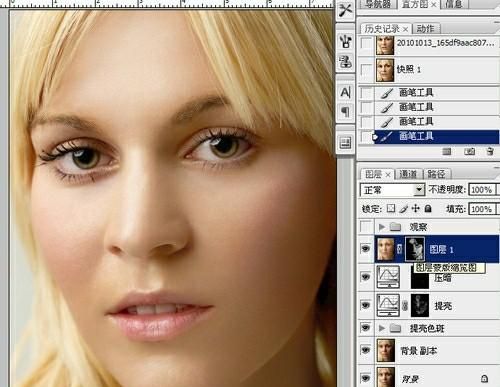Viewport: 500px width, 387px height.
Task: Click the 填充 100% field
Action: pyautogui.click(x=482, y=209)
